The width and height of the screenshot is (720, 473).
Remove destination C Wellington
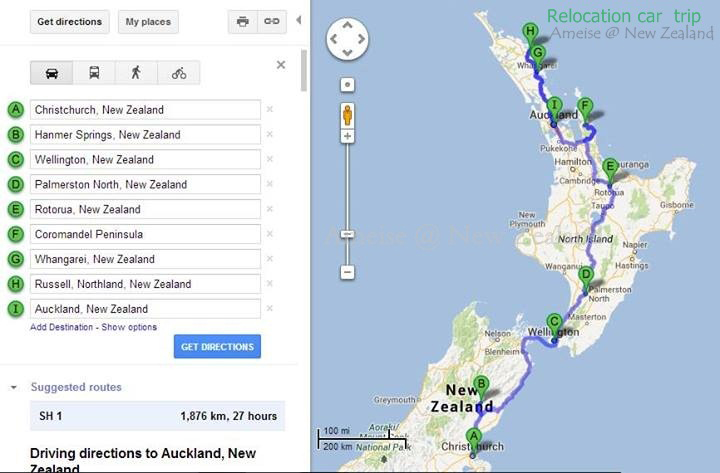(270, 159)
